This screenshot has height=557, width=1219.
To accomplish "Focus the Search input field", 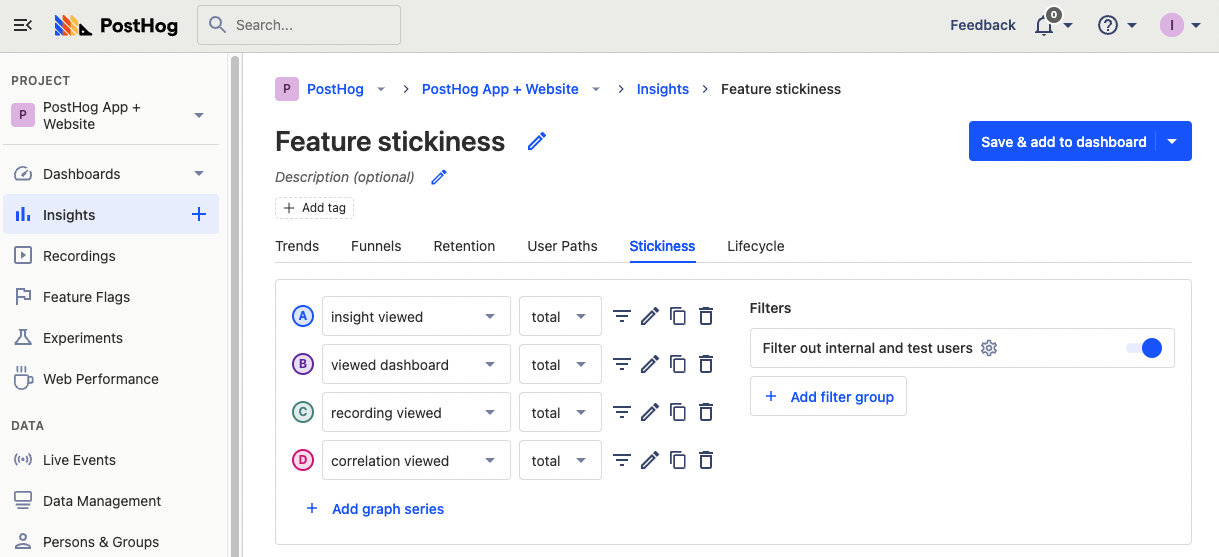I will (x=299, y=25).
